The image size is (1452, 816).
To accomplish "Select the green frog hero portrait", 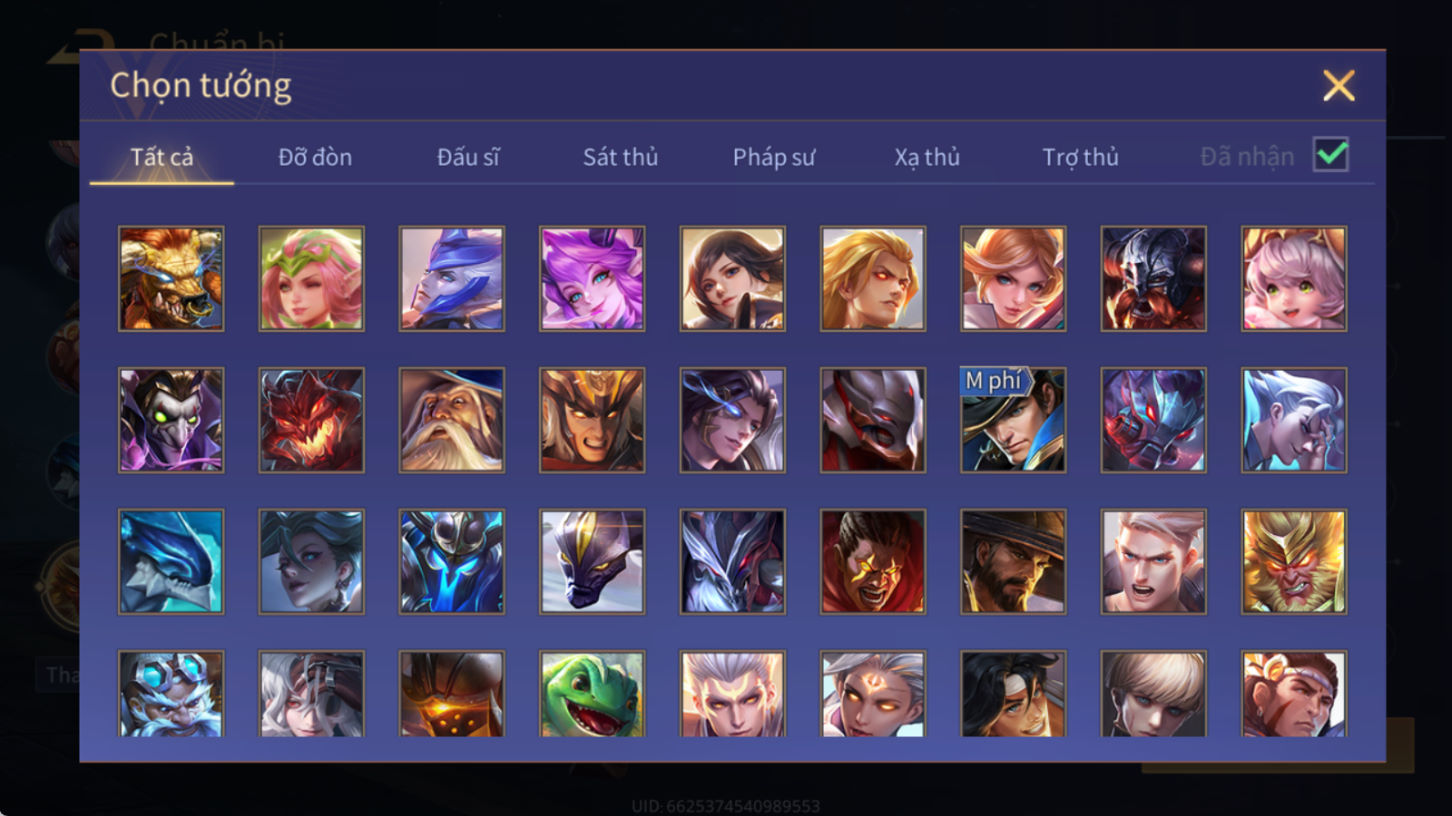I will click(592, 694).
